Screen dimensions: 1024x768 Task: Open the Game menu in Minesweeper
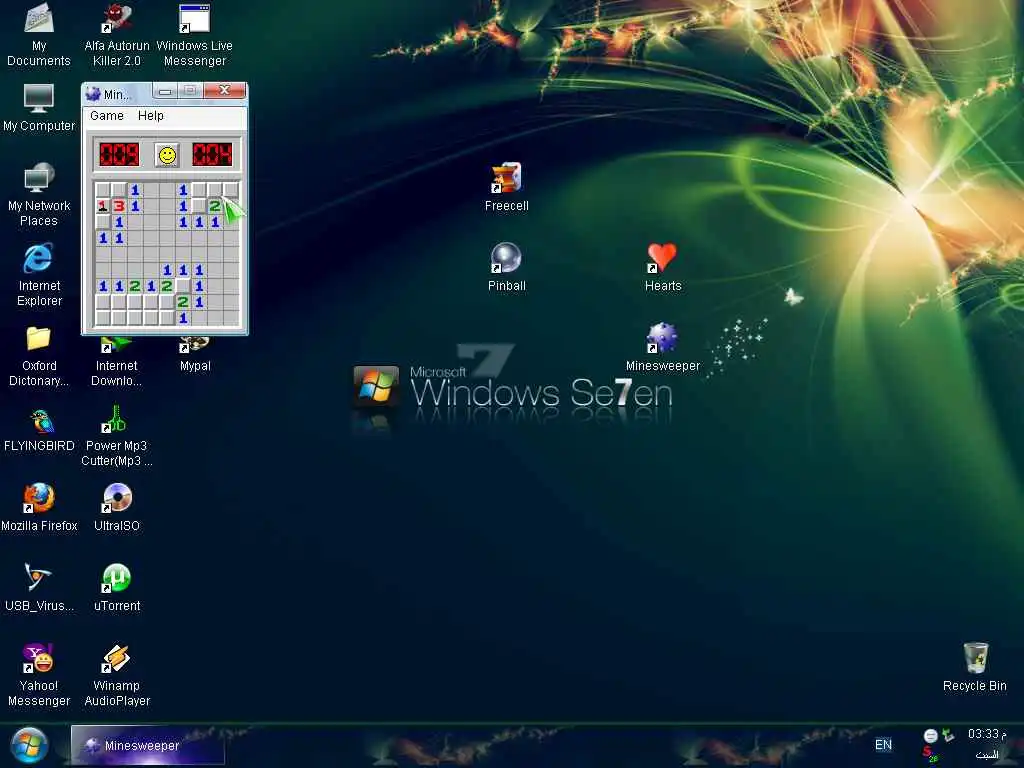[106, 116]
